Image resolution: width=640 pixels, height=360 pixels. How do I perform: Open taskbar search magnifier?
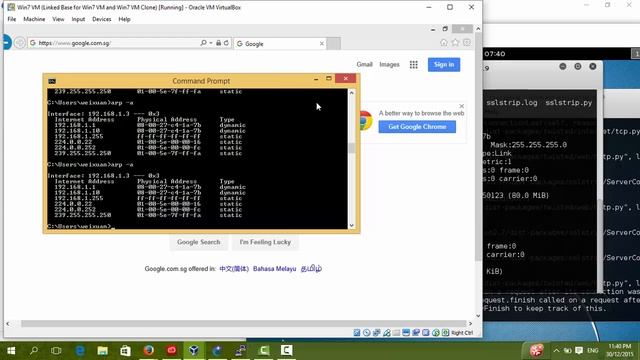point(34,351)
